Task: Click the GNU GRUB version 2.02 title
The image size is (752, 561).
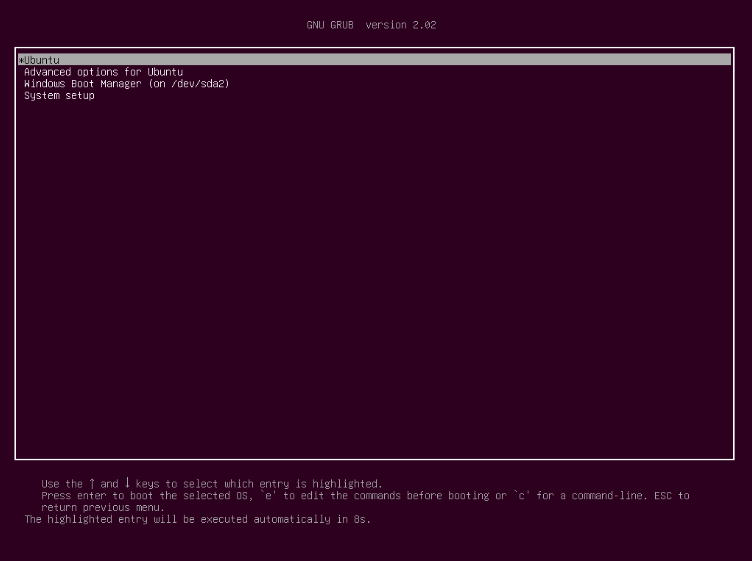Action: [371, 25]
